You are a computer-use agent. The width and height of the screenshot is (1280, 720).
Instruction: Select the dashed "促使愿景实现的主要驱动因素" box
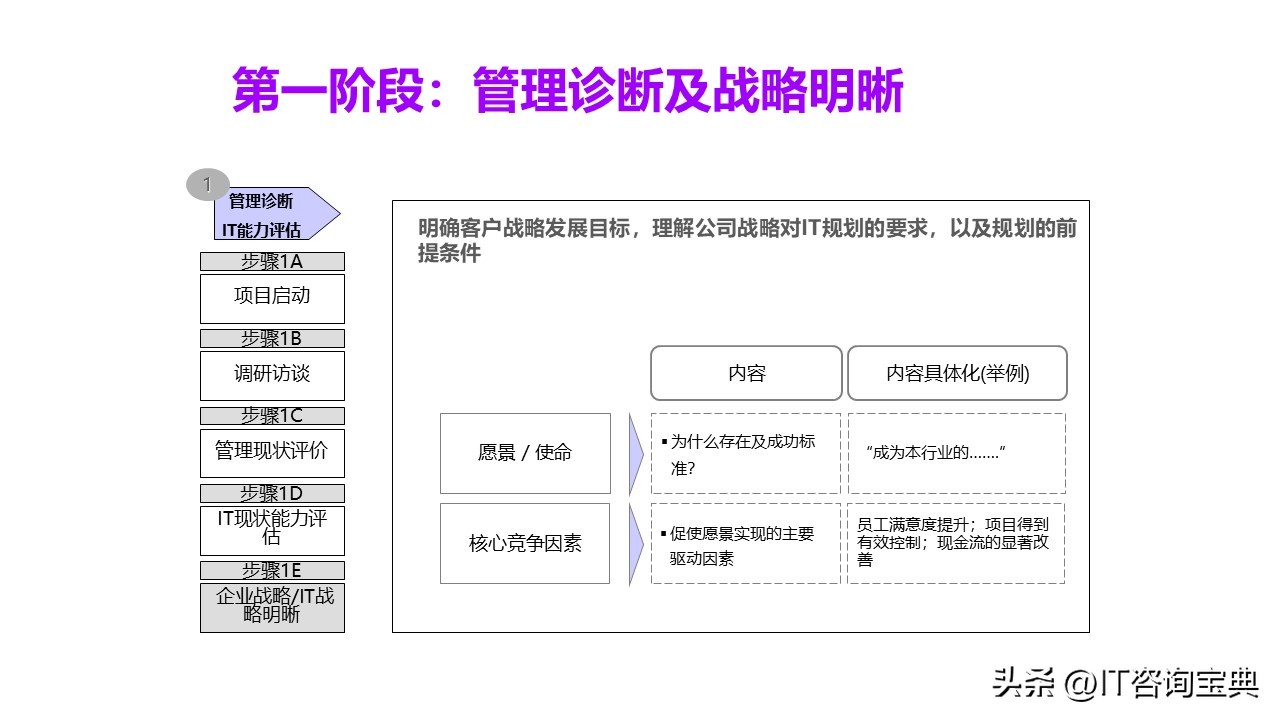pos(745,544)
